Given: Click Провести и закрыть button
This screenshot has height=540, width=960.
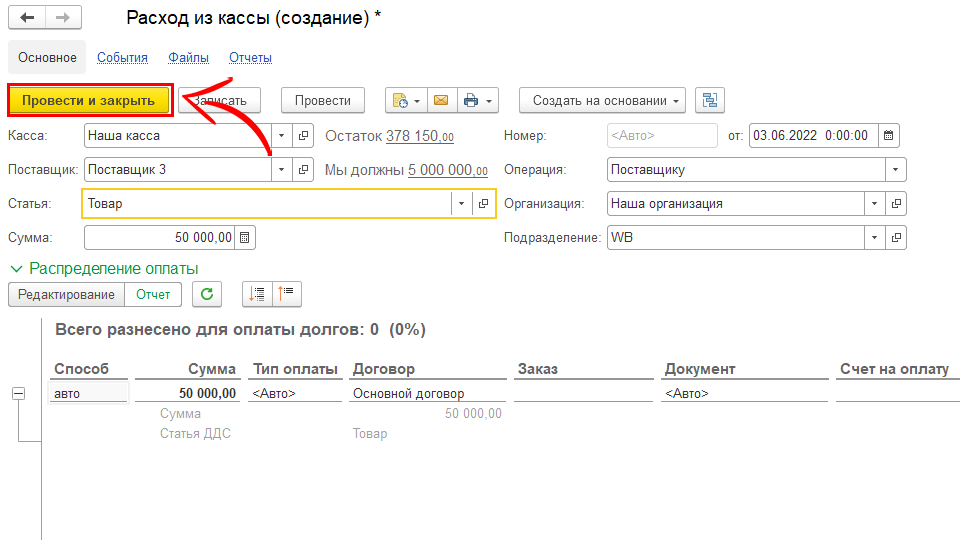Looking at the screenshot, I should tap(89, 100).
